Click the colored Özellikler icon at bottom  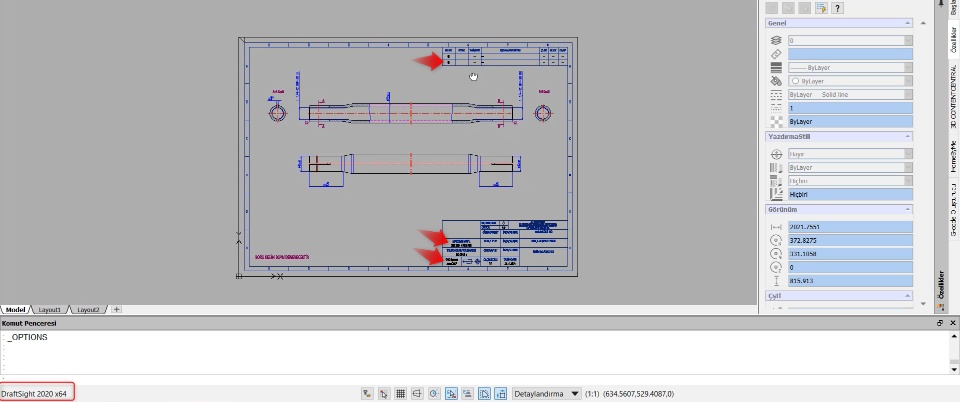tap(940, 307)
